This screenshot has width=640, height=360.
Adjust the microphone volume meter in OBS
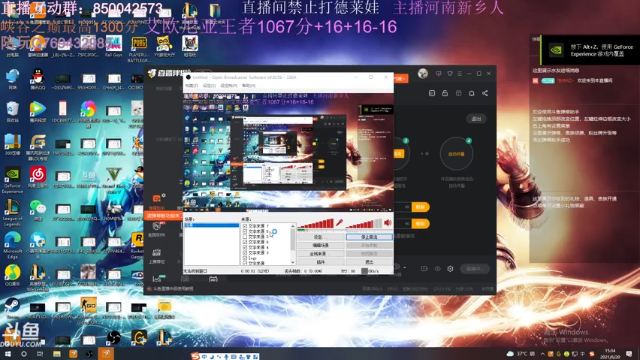pos(316,223)
